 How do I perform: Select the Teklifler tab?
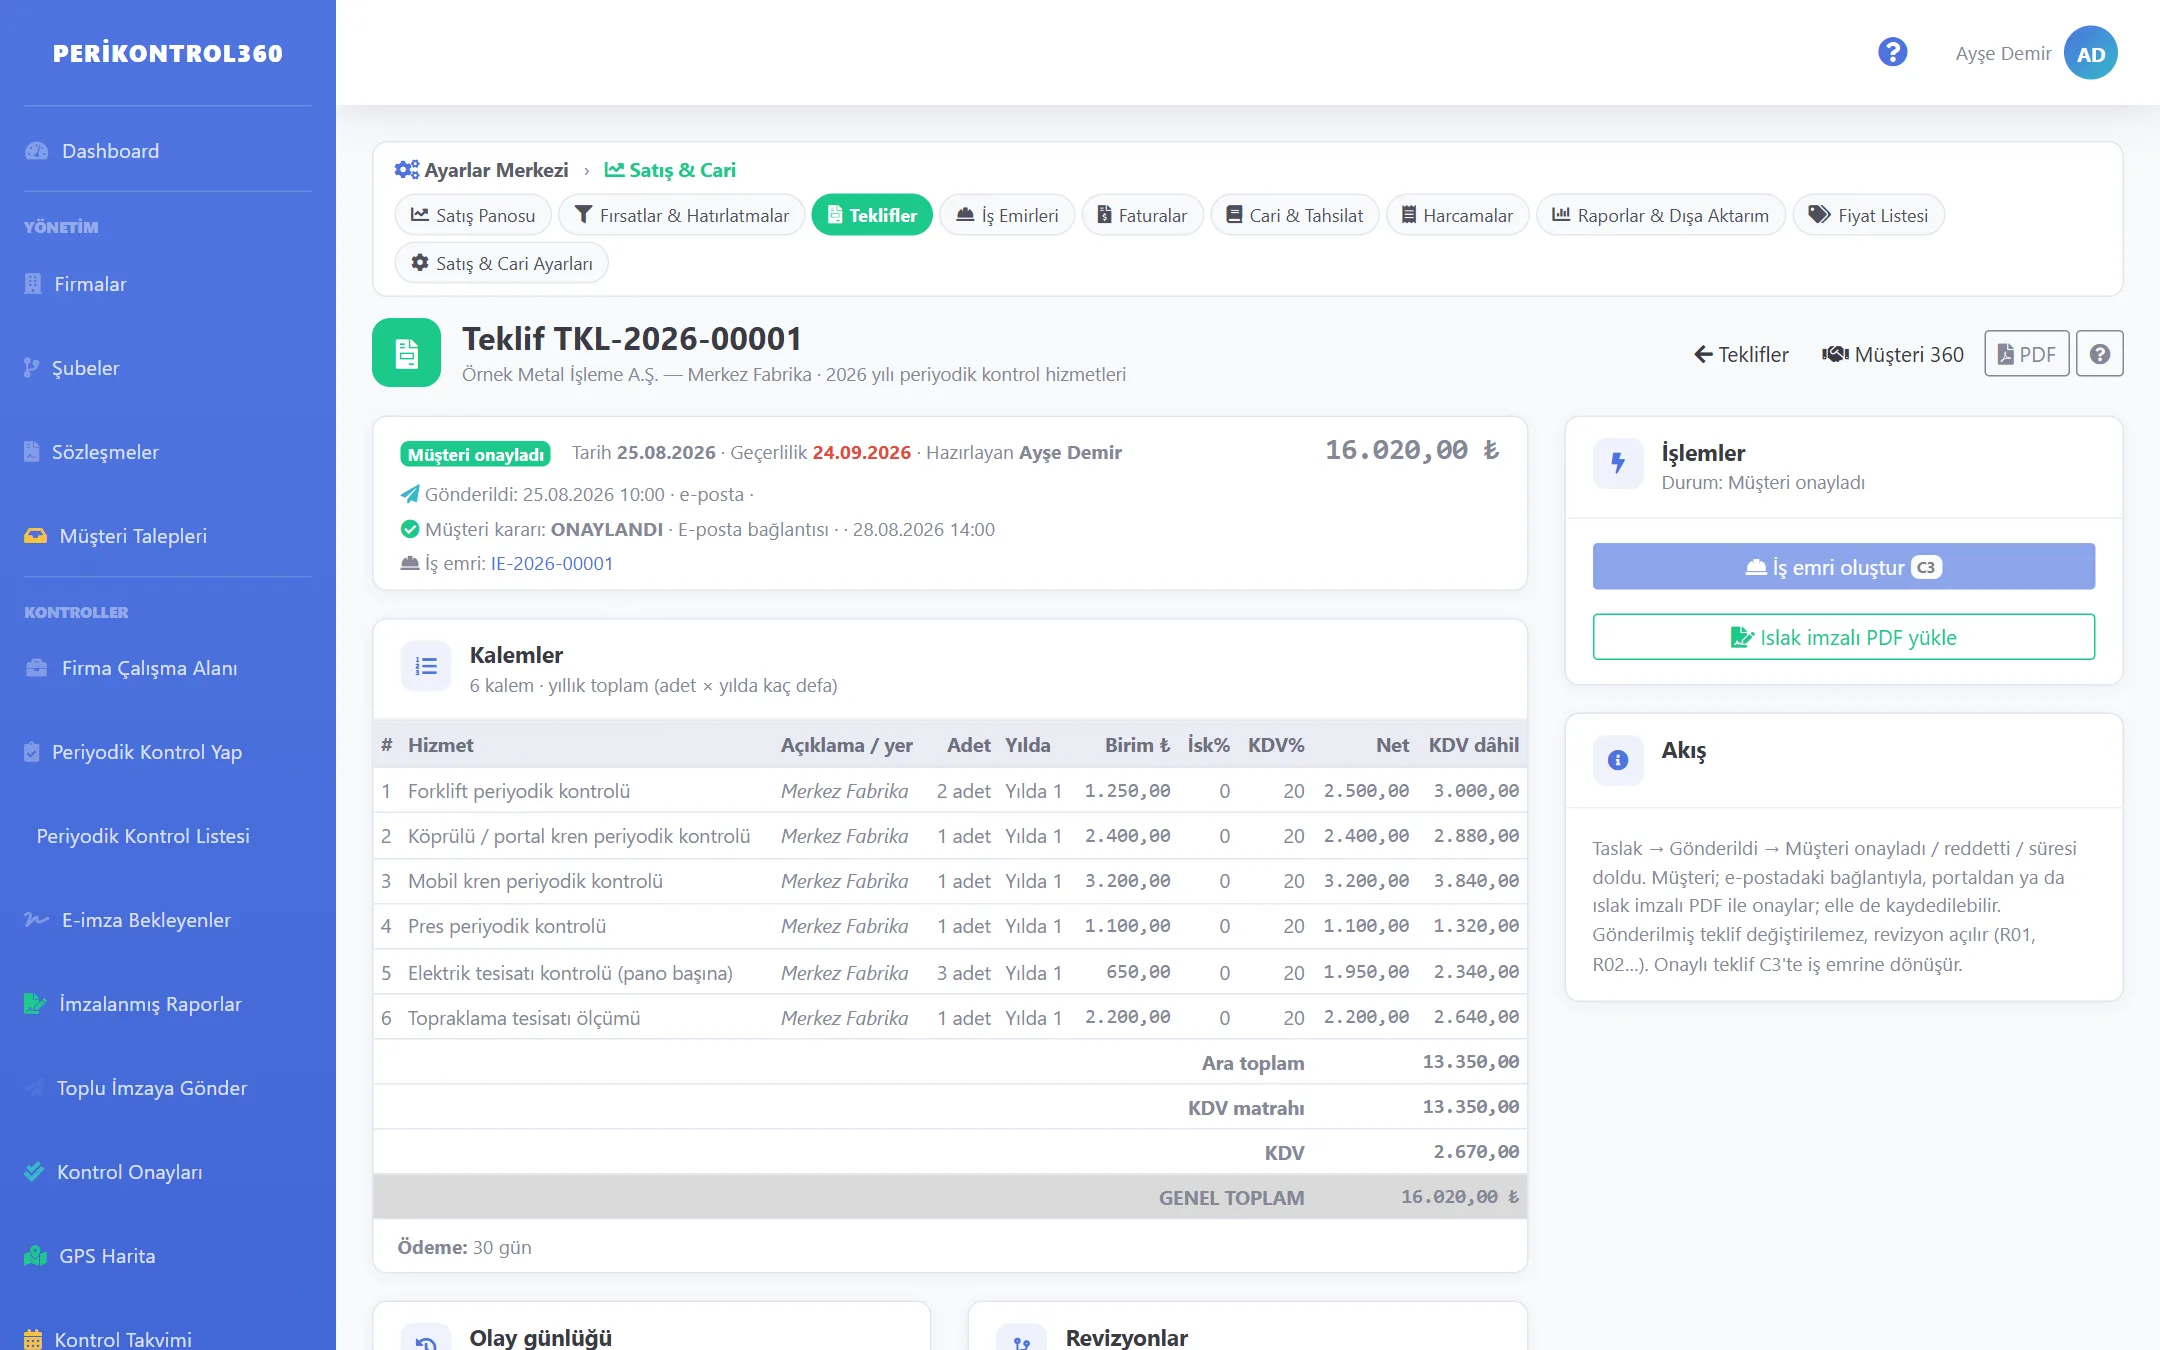pyautogui.click(x=872, y=215)
